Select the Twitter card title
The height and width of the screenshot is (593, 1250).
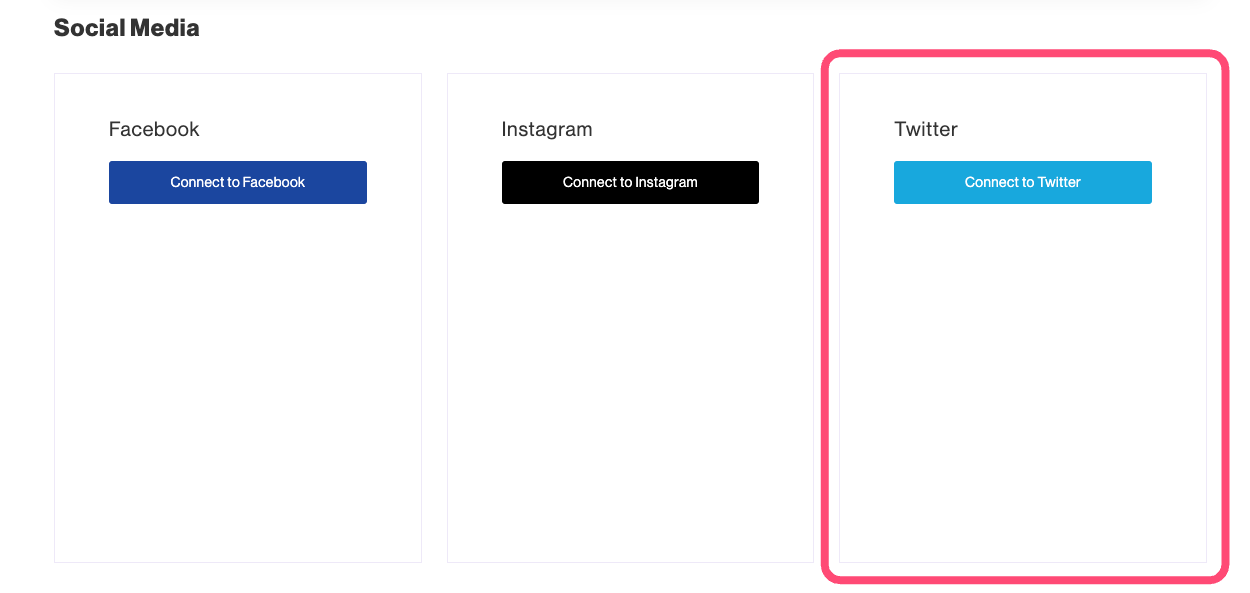[926, 129]
